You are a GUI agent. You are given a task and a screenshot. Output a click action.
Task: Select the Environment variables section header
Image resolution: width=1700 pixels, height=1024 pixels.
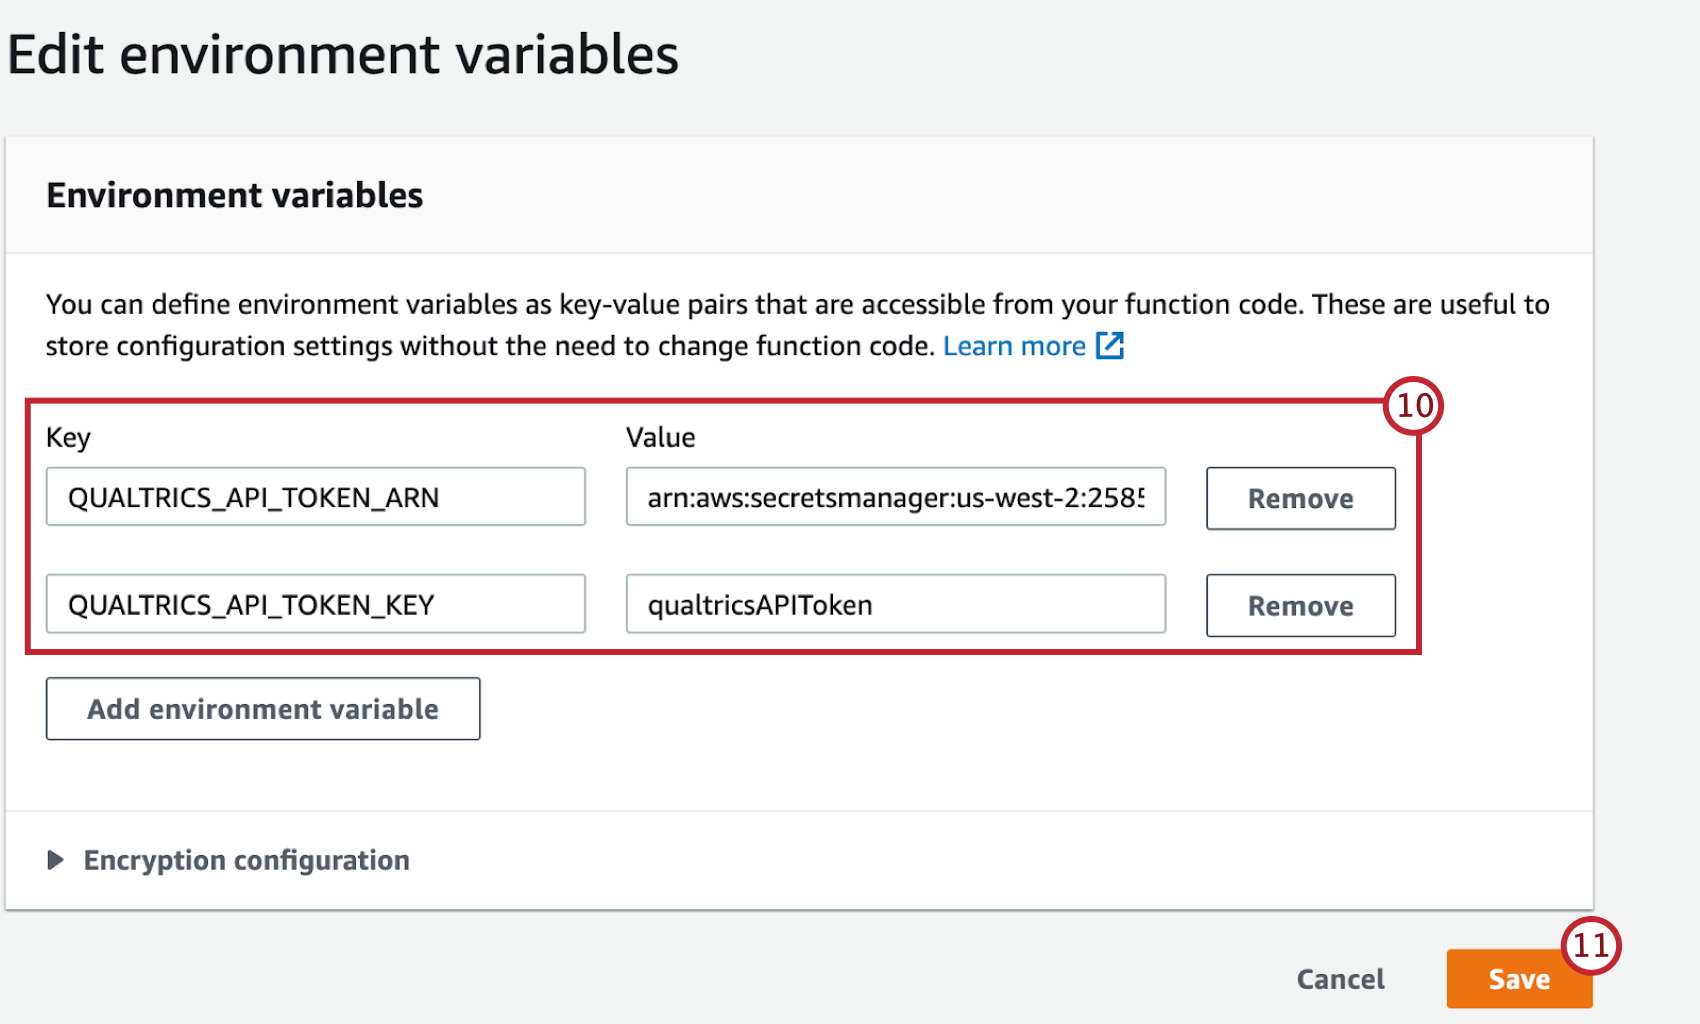tap(233, 195)
